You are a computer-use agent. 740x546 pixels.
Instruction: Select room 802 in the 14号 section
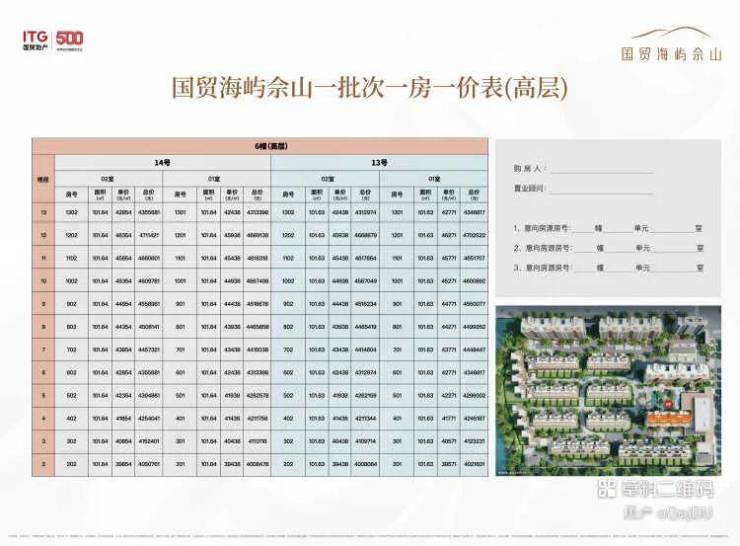(72, 327)
